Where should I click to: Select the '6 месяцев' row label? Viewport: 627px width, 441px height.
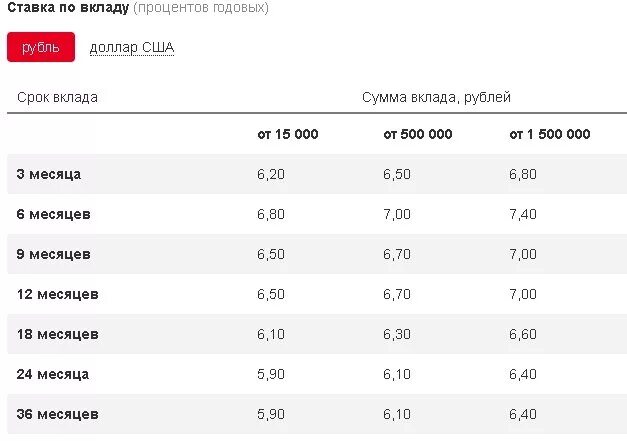click(x=54, y=214)
